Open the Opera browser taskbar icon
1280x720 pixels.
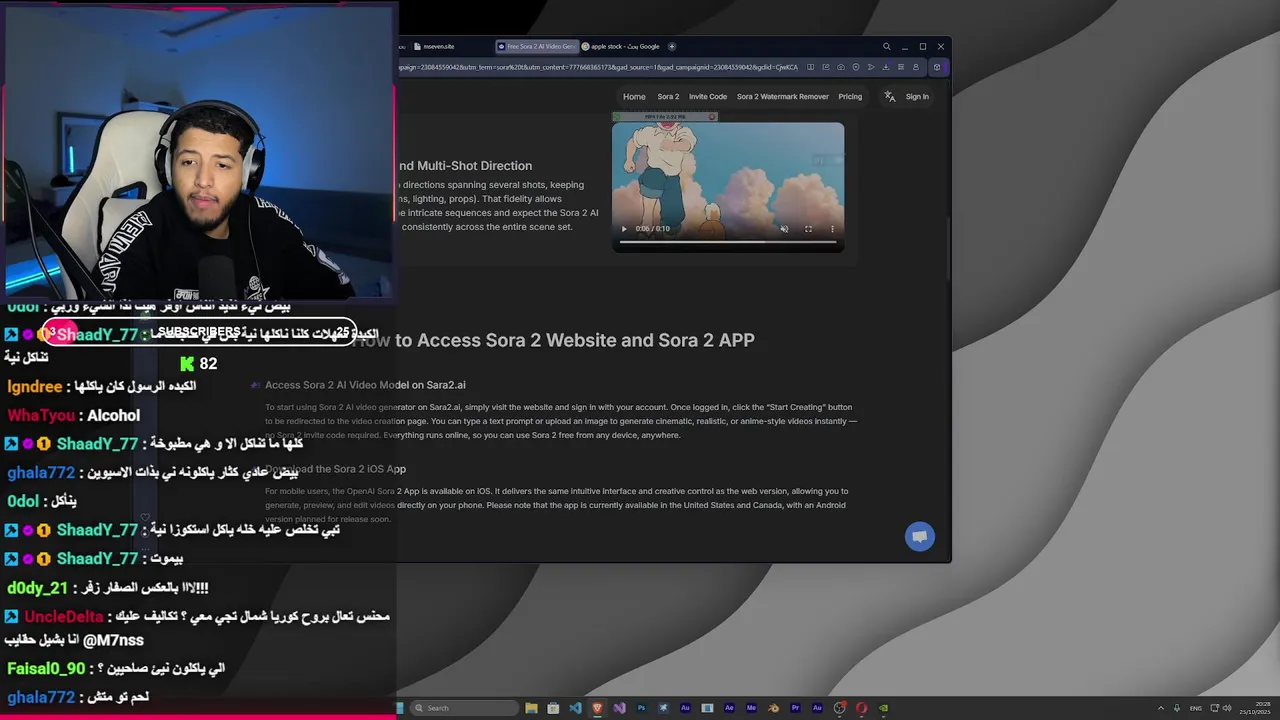tap(861, 708)
